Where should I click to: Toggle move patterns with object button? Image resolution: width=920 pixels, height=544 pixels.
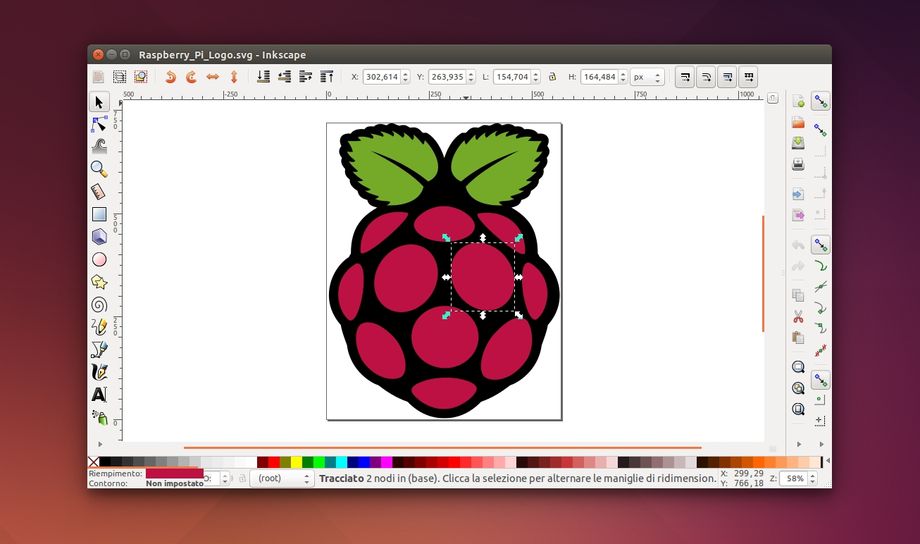pyautogui.click(x=749, y=76)
